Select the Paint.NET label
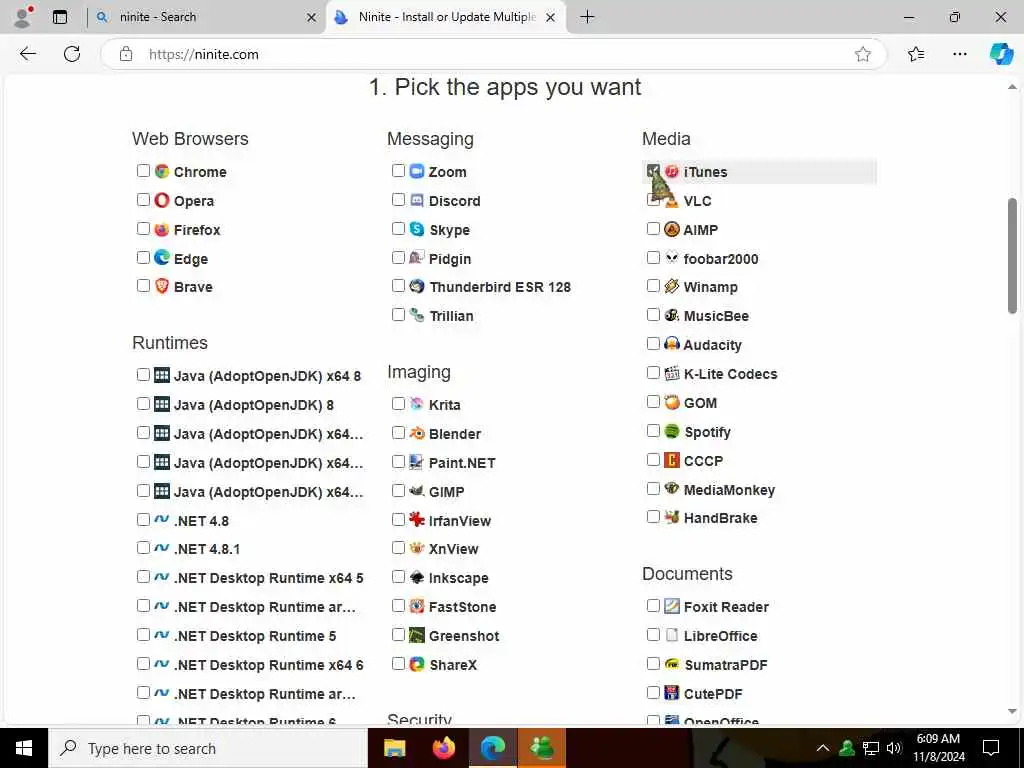Viewport: 1024px width, 768px height. [x=462, y=463]
